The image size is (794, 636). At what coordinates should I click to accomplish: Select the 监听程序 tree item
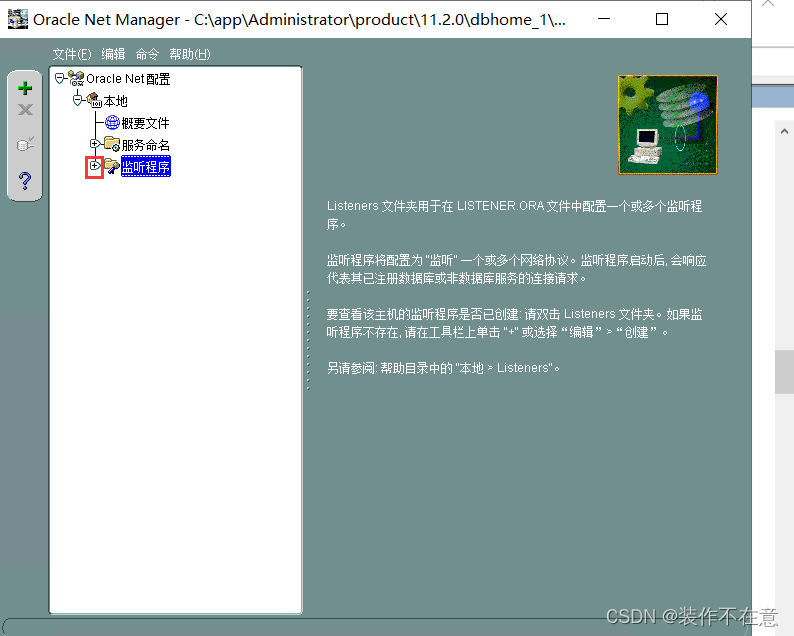coord(146,167)
